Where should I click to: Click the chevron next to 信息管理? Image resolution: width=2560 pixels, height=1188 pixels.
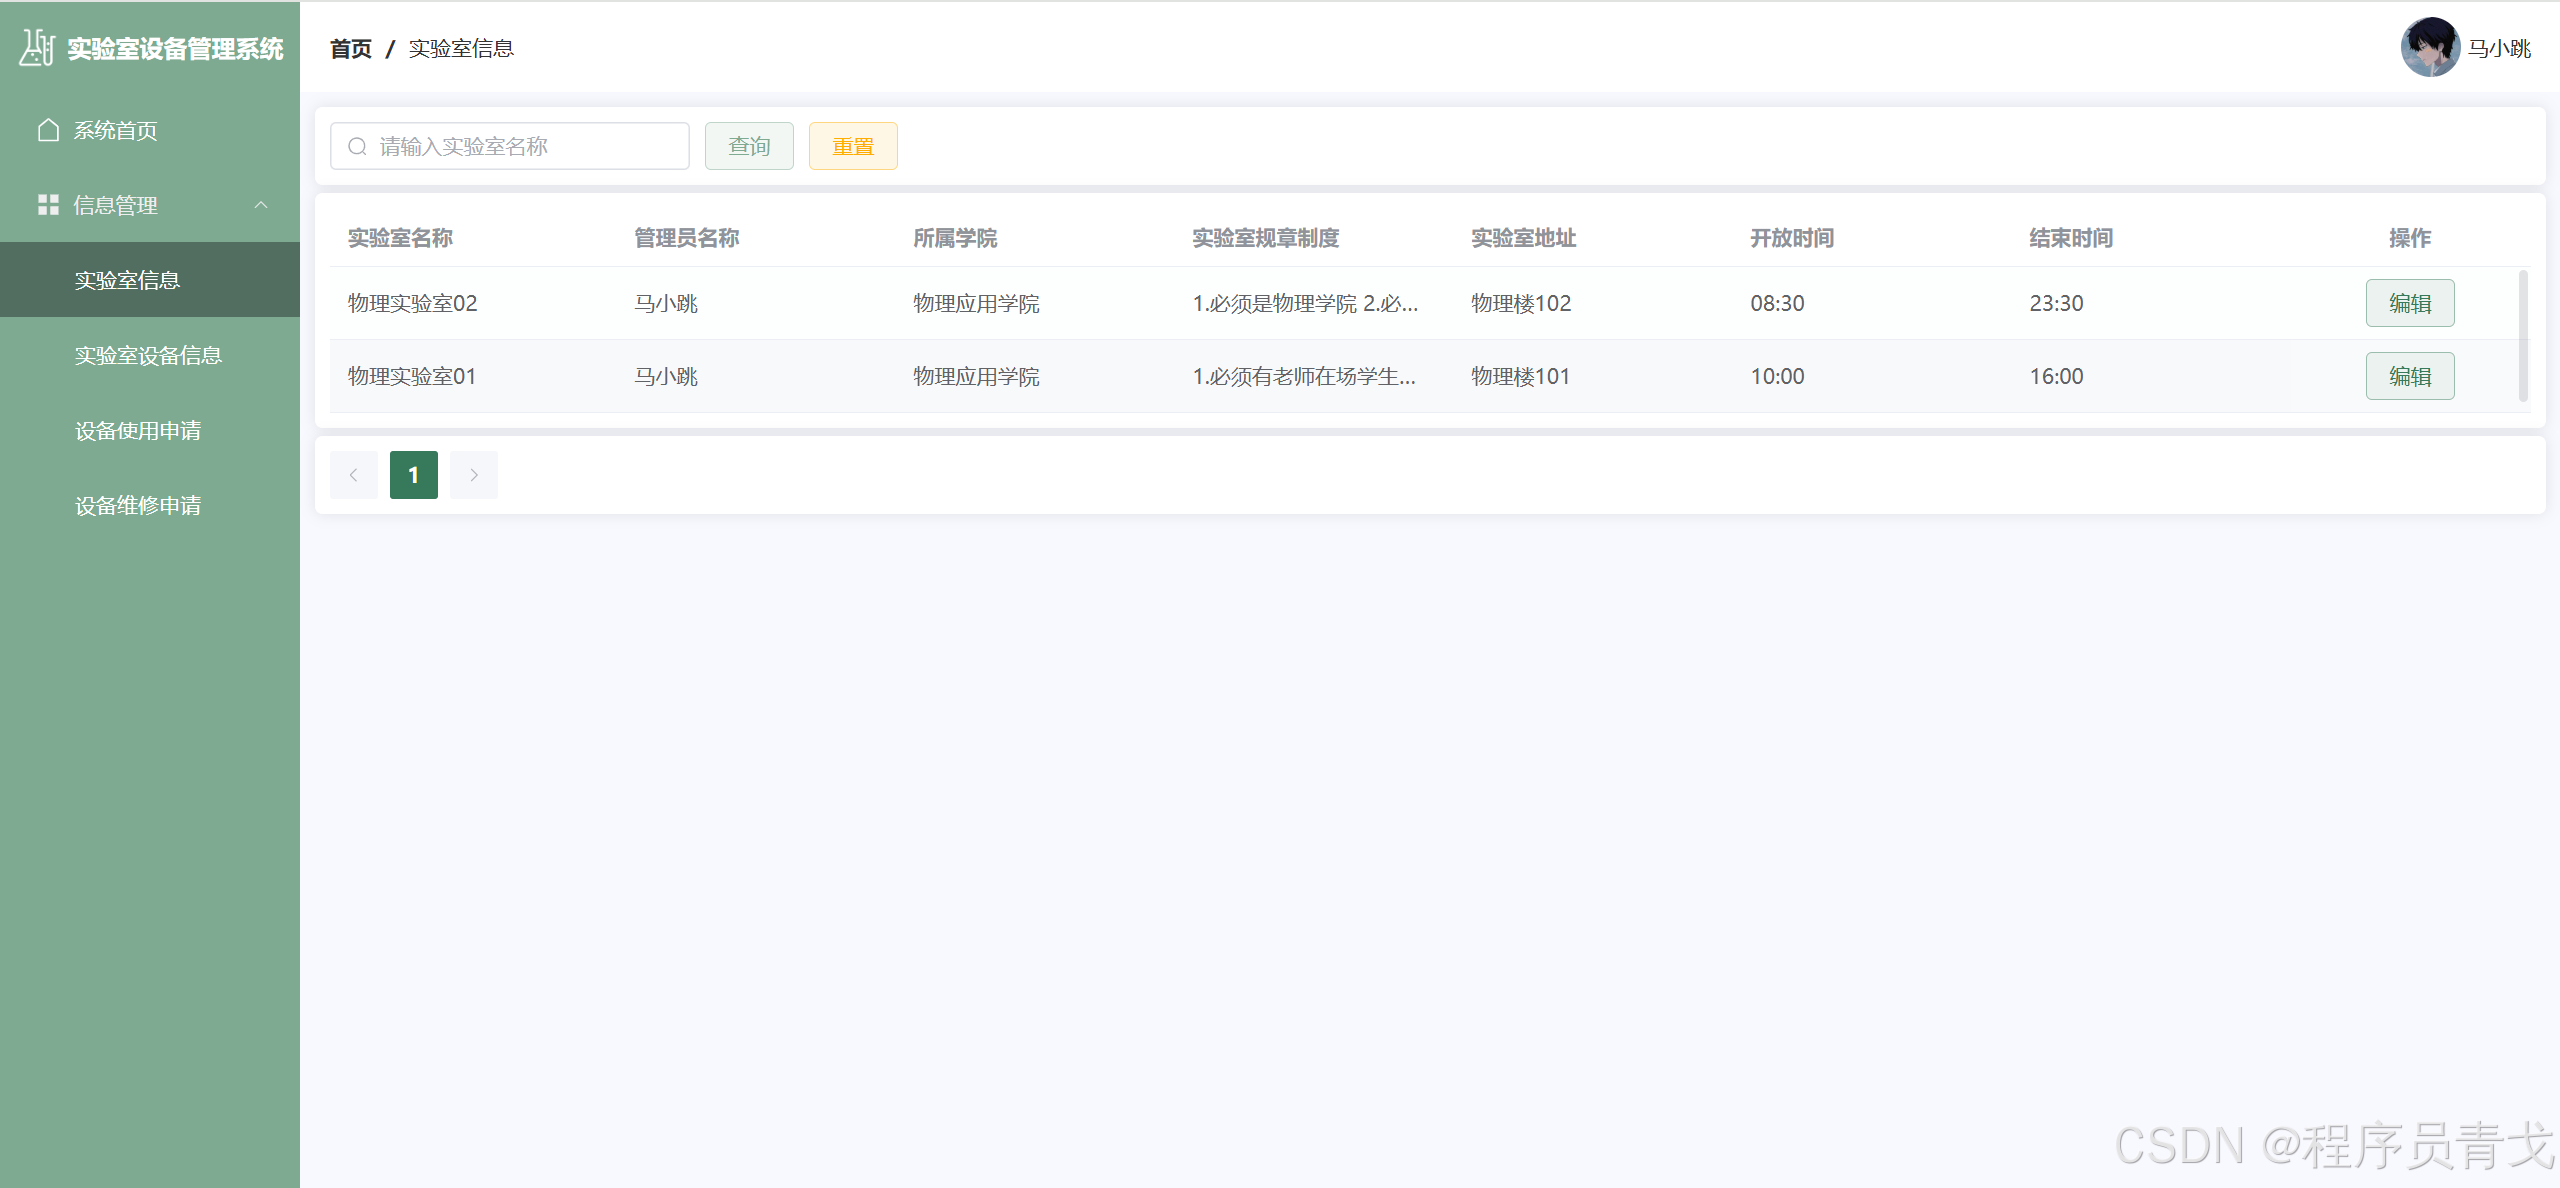262,205
